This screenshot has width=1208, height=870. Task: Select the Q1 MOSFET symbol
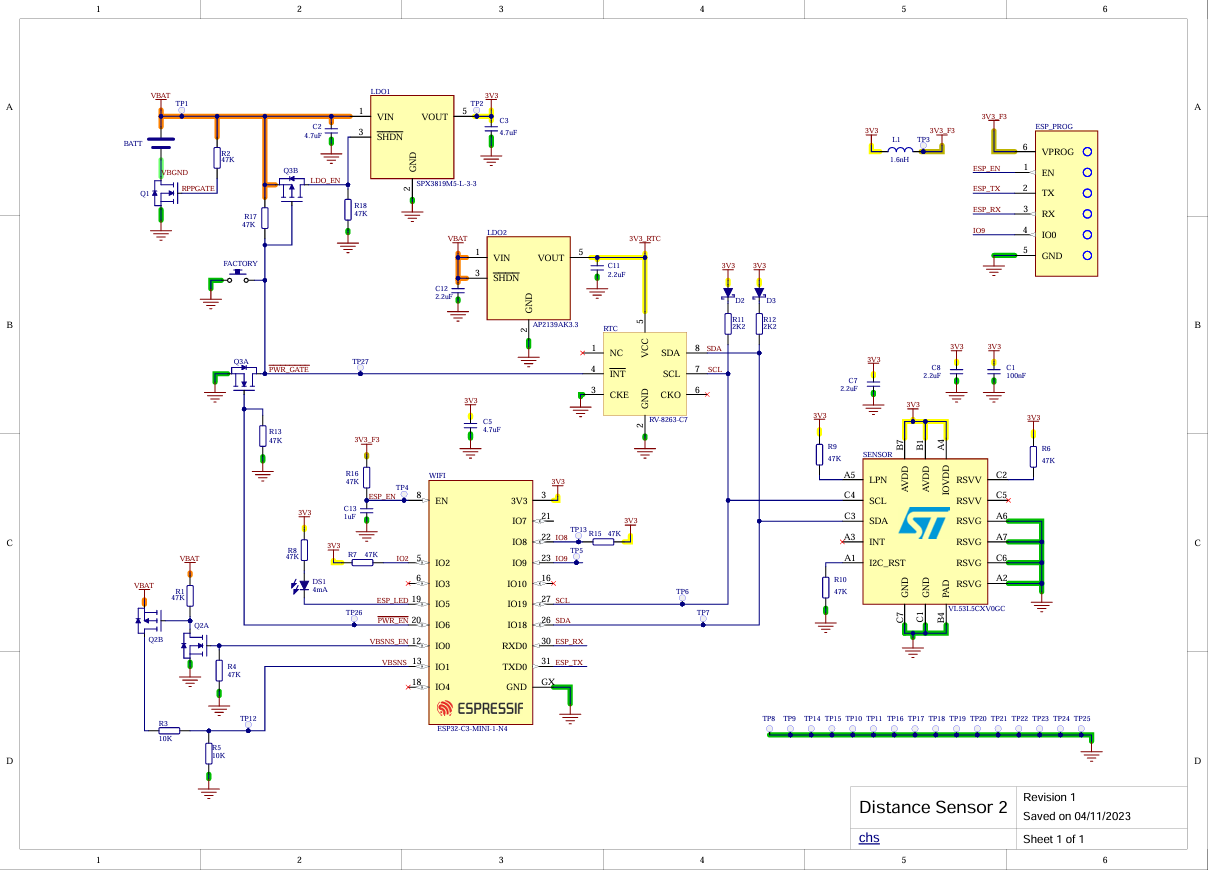point(162,194)
